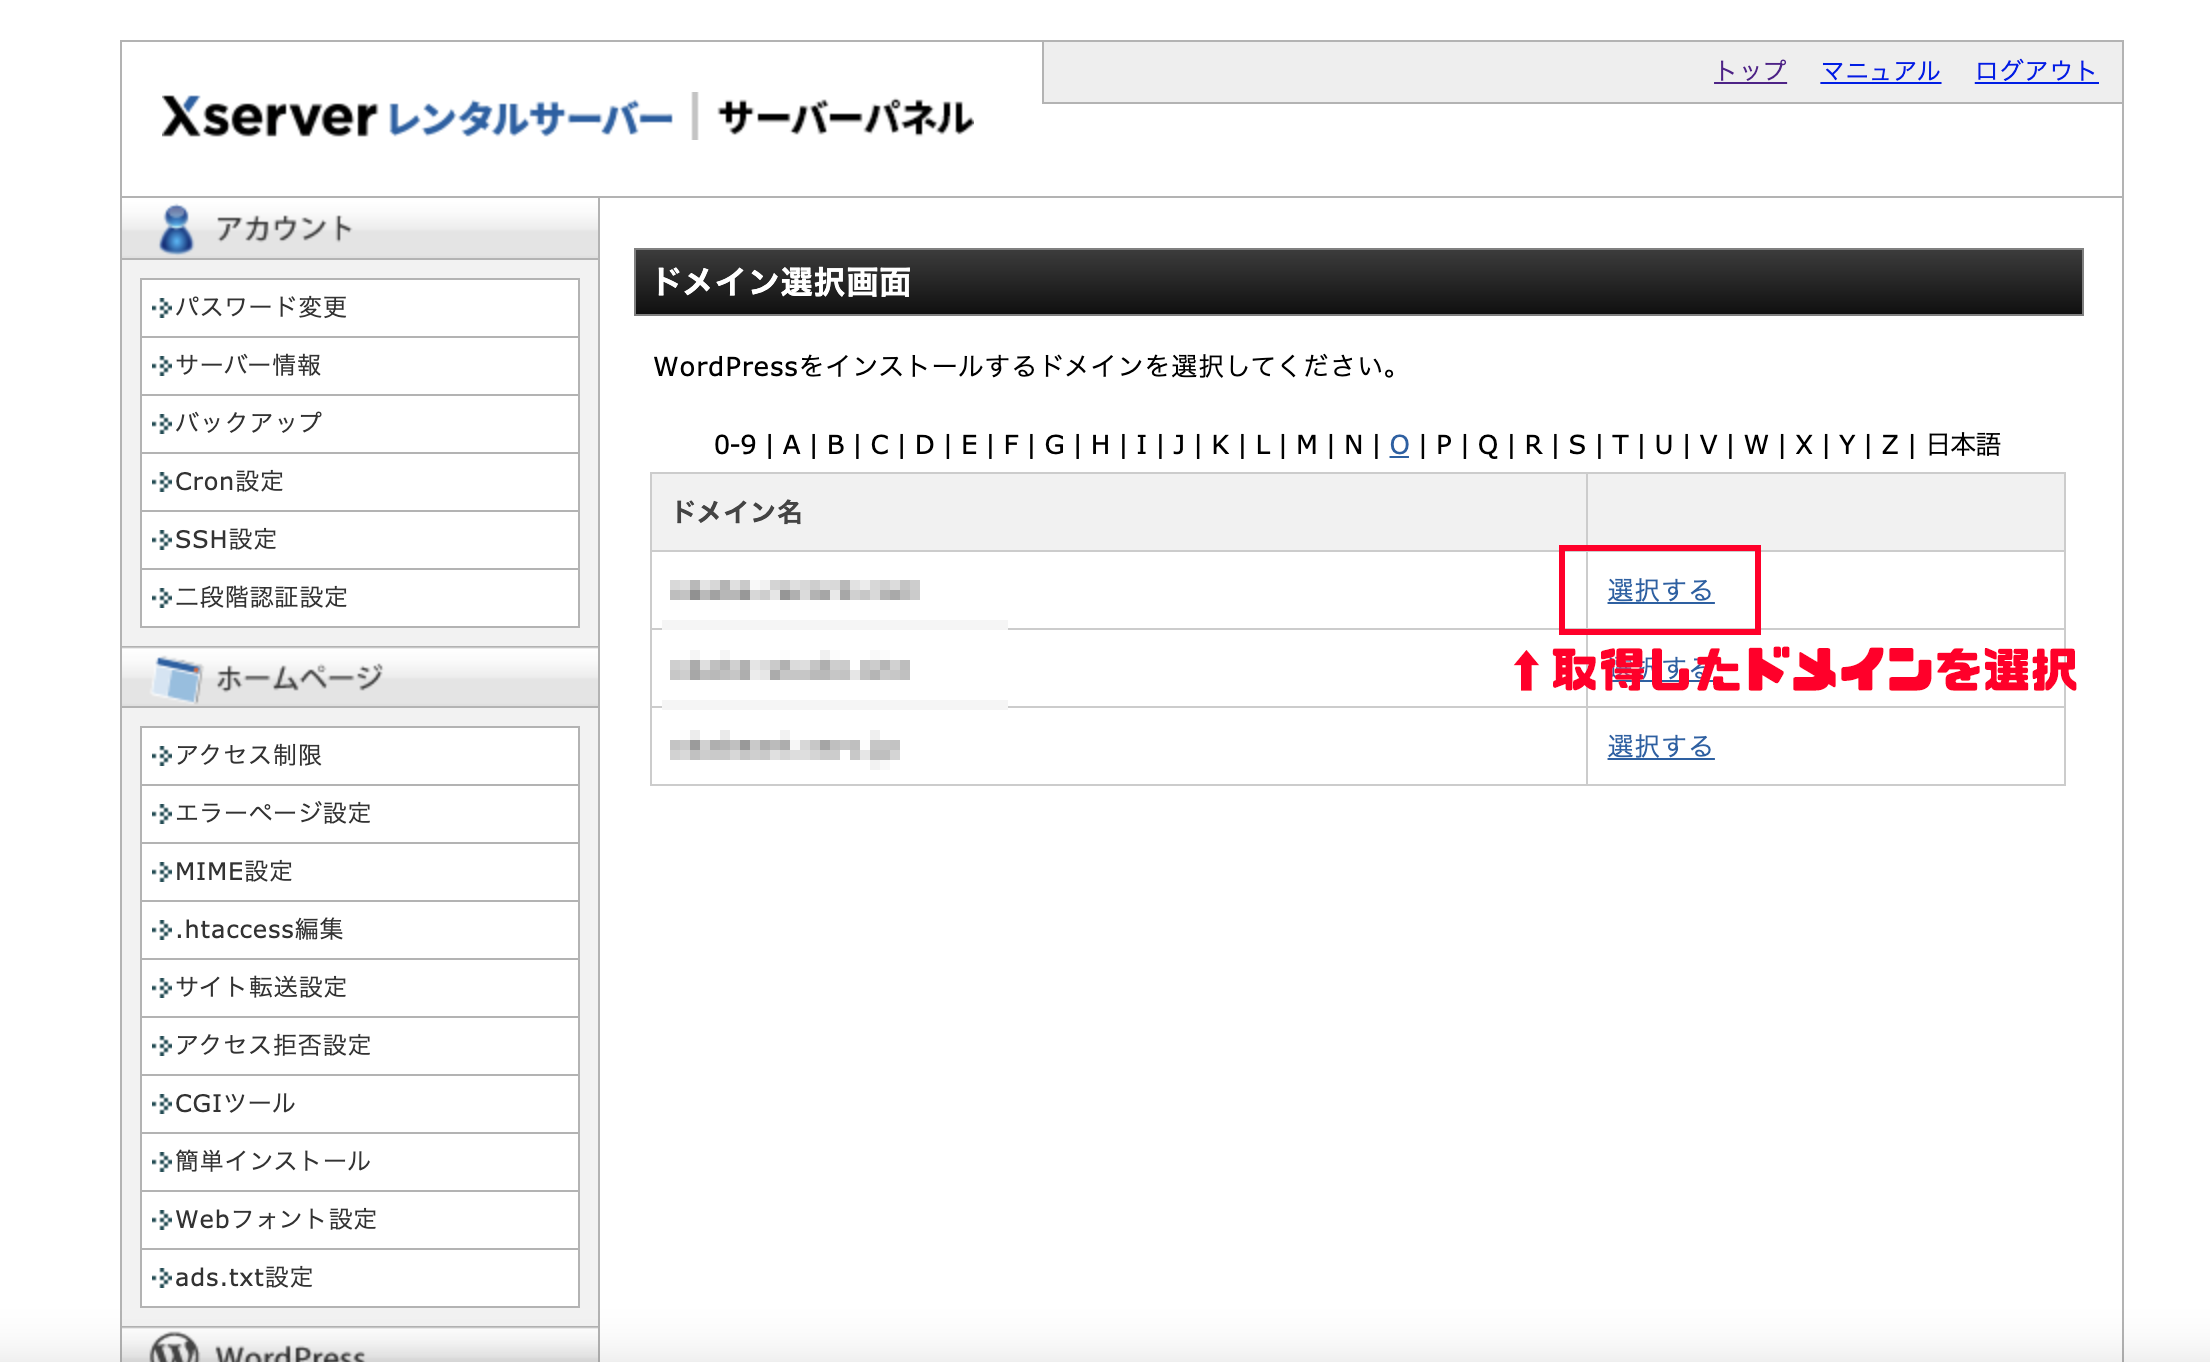Open the マニュアル link at top
Image resolution: width=2210 pixels, height=1362 pixels.
(x=1880, y=71)
